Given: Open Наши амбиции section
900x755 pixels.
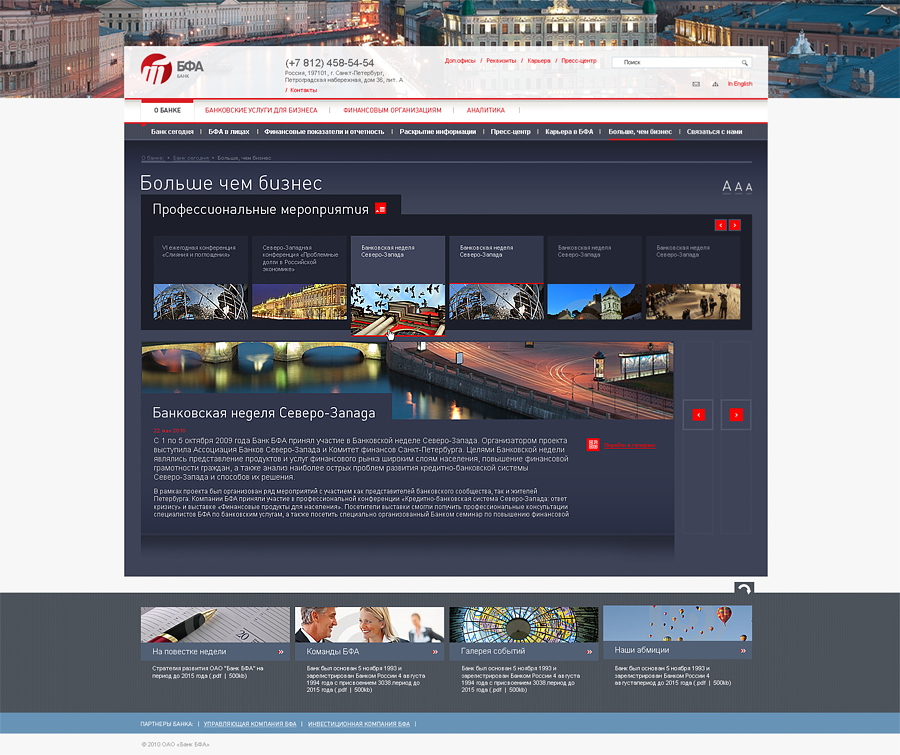Looking at the screenshot, I should pos(642,650).
